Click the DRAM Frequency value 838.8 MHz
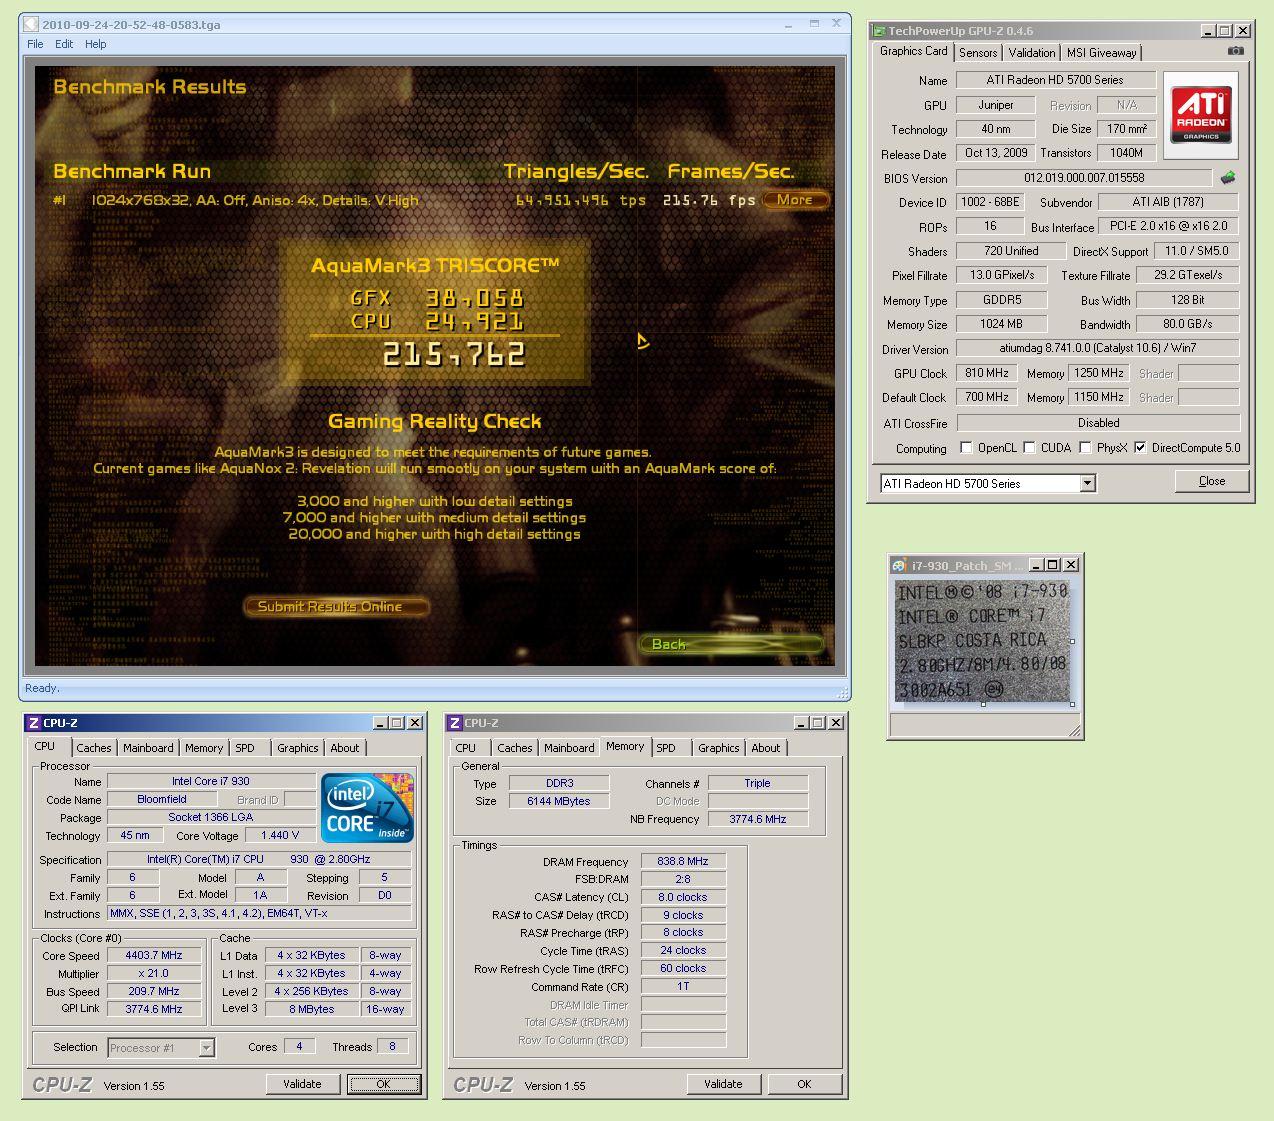 683,862
